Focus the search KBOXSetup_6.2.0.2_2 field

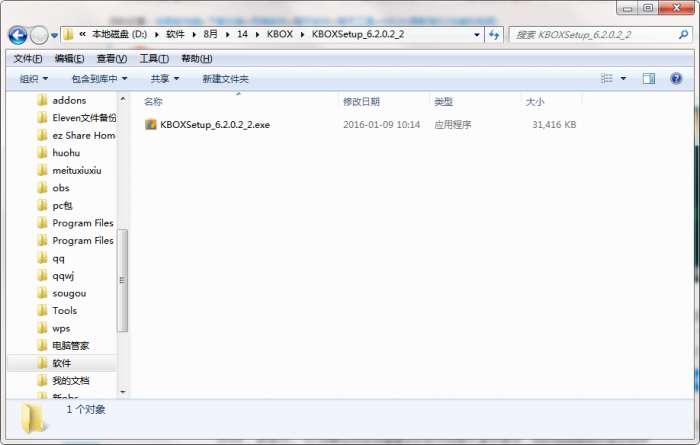600,34
